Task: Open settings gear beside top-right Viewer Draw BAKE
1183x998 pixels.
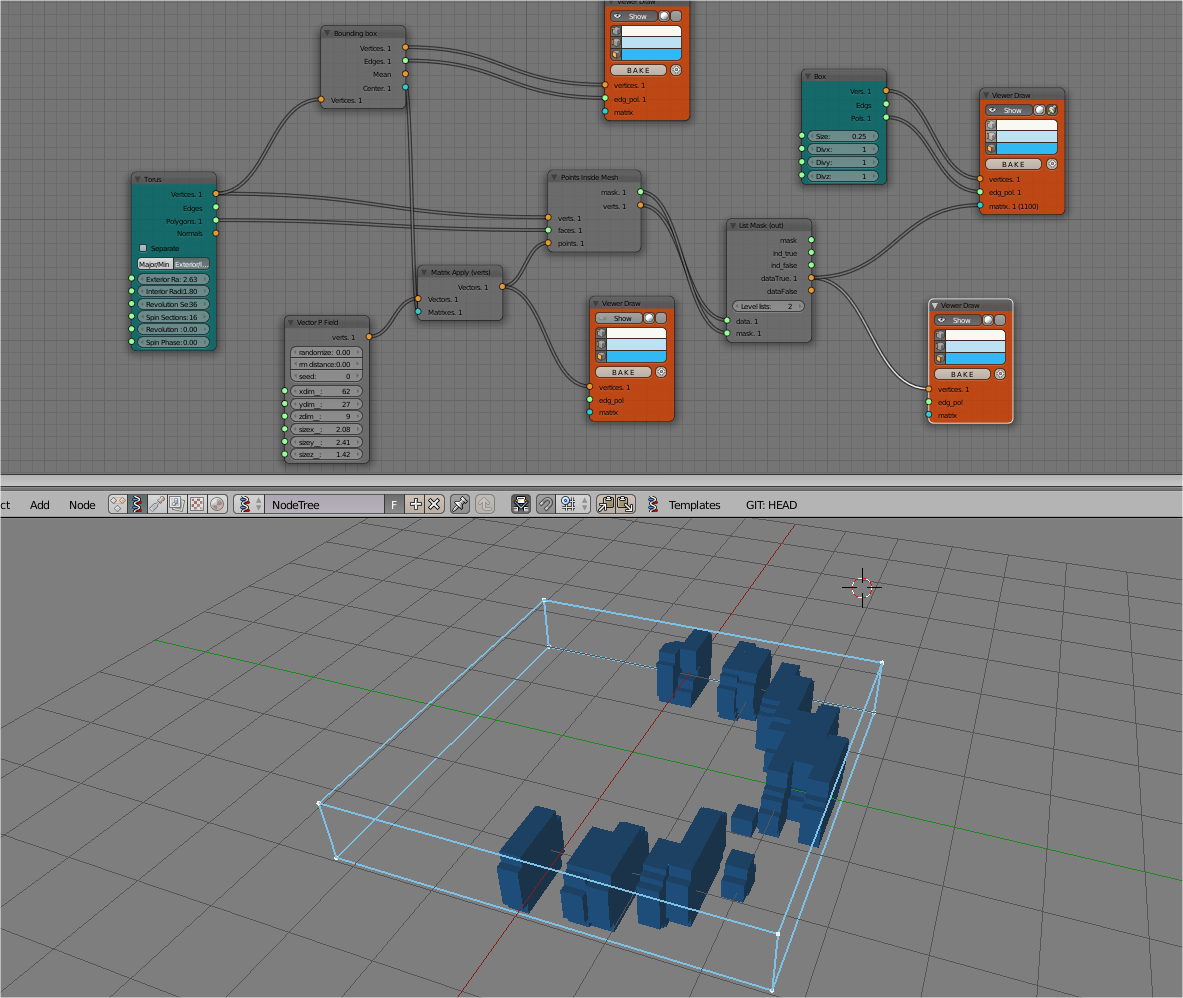Action: (x=1052, y=164)
